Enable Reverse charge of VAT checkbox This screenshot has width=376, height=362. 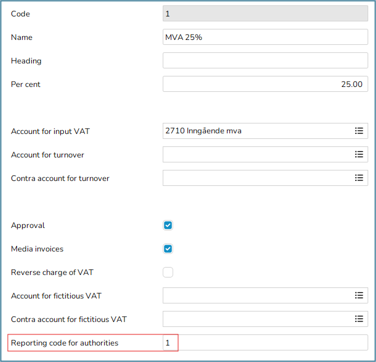[x=168, y=272]
